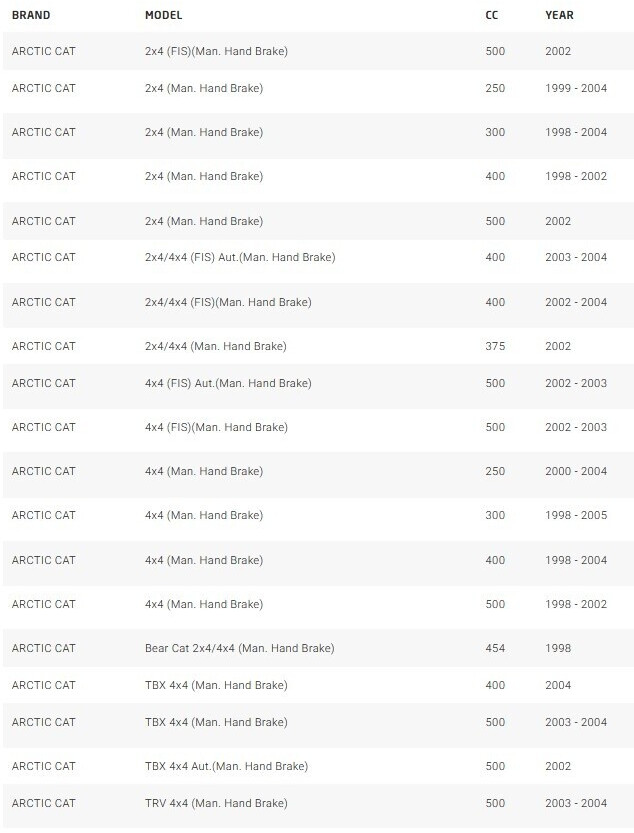Select the year range 1998 - 2005
Screen dimensions: 634x833
tap(576, 515)
